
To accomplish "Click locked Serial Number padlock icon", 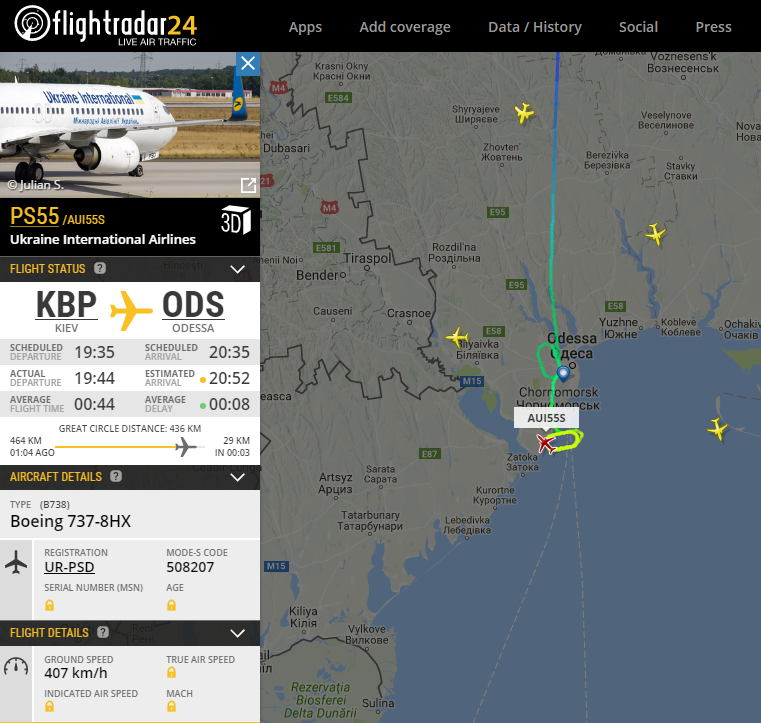I will tap(50, 605).
